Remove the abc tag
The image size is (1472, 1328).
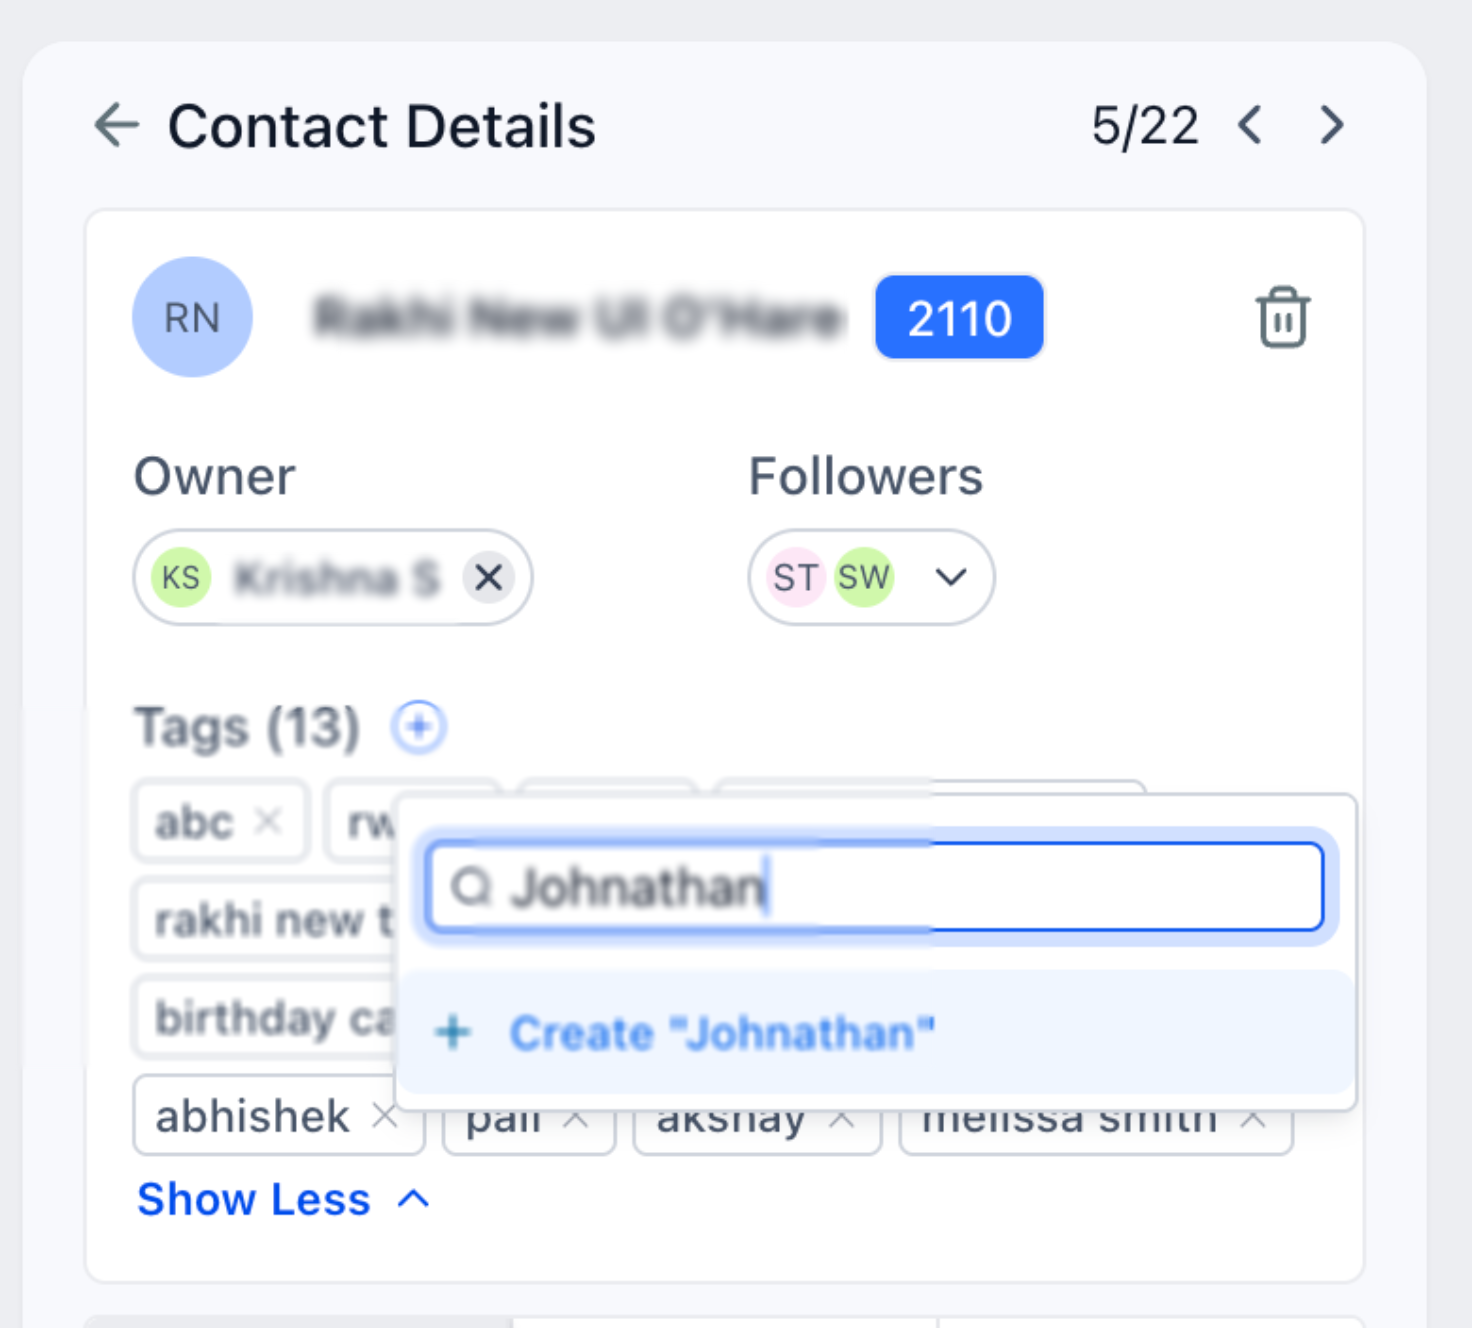[x=269, y=820]
